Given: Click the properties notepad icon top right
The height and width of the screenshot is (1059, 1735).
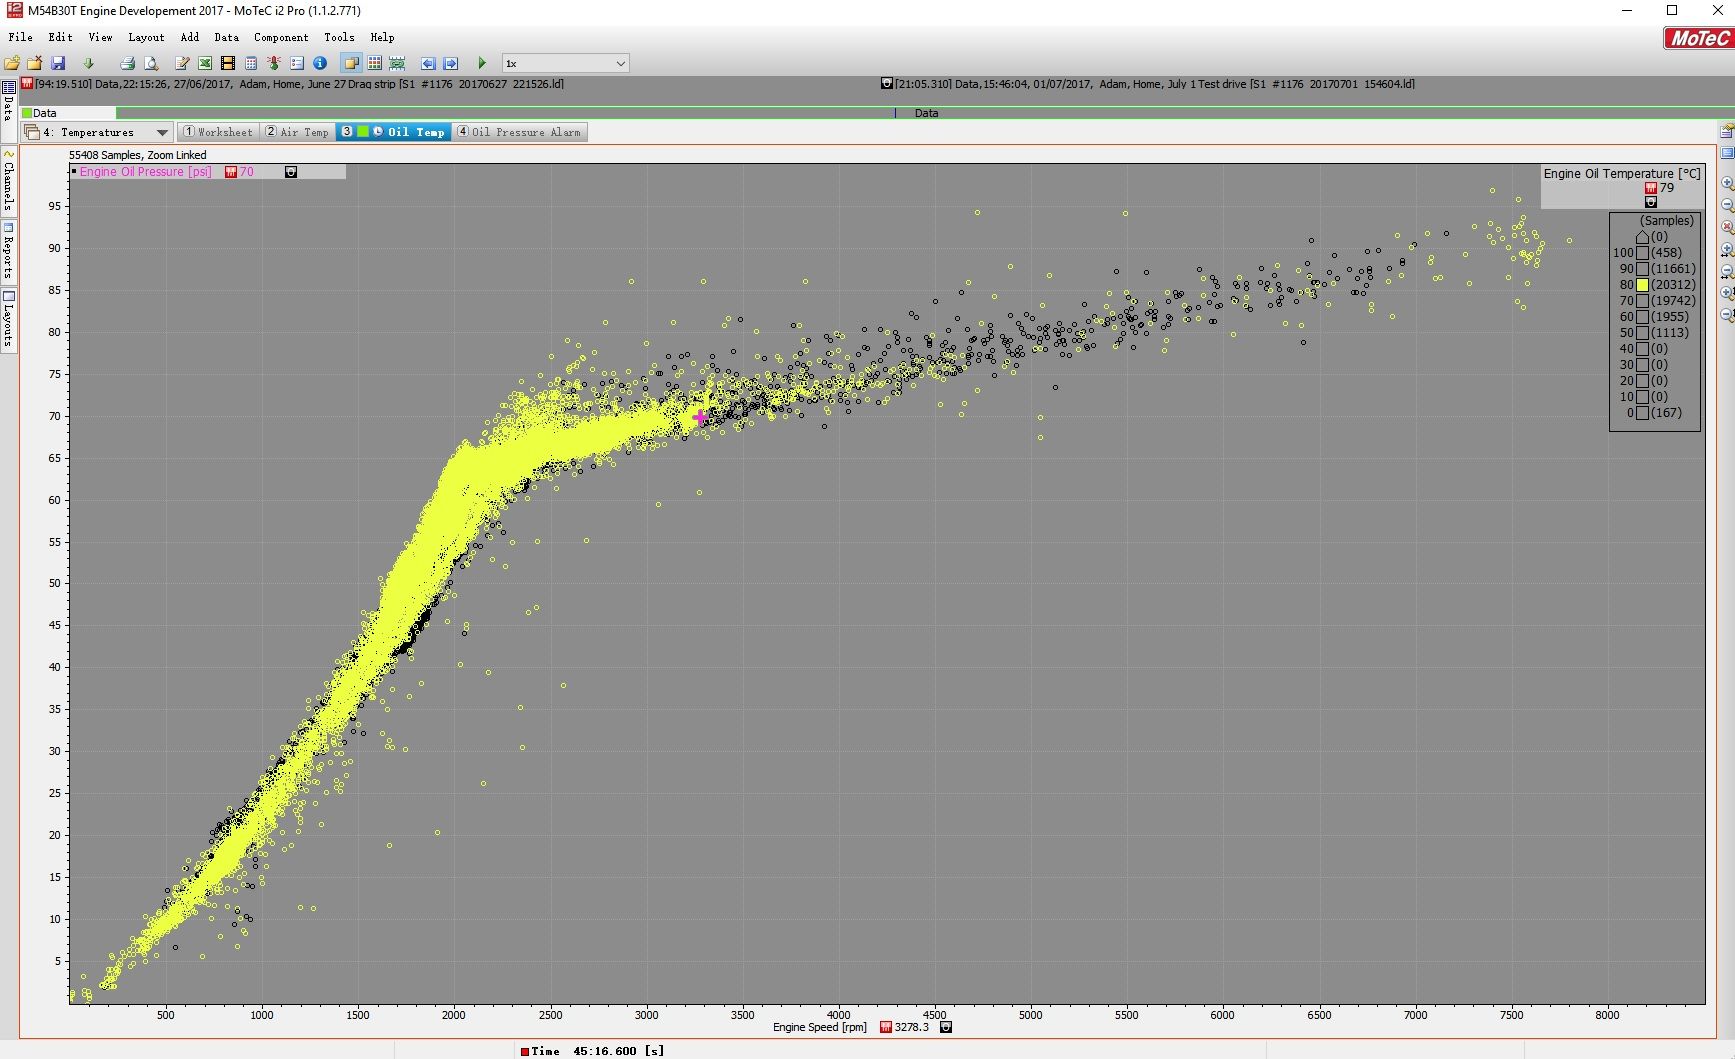Looking at the screenshot, I should point(1727,131).
